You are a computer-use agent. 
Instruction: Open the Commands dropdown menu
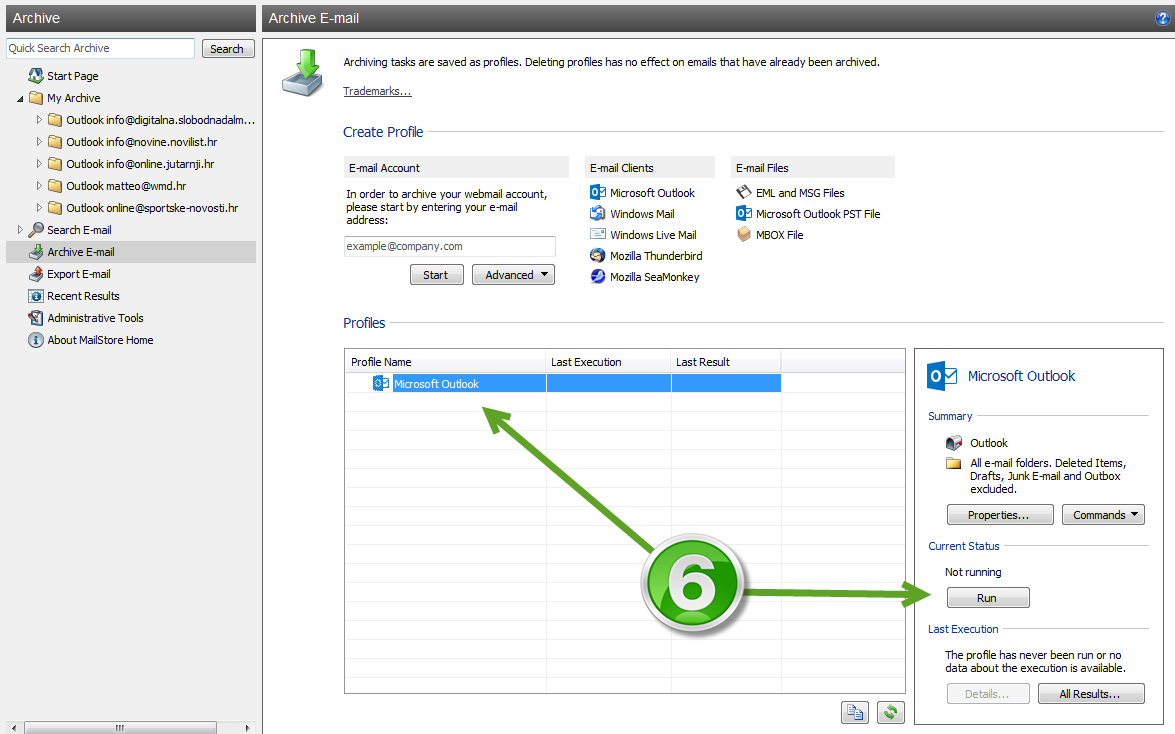[x=1103, y=514]
